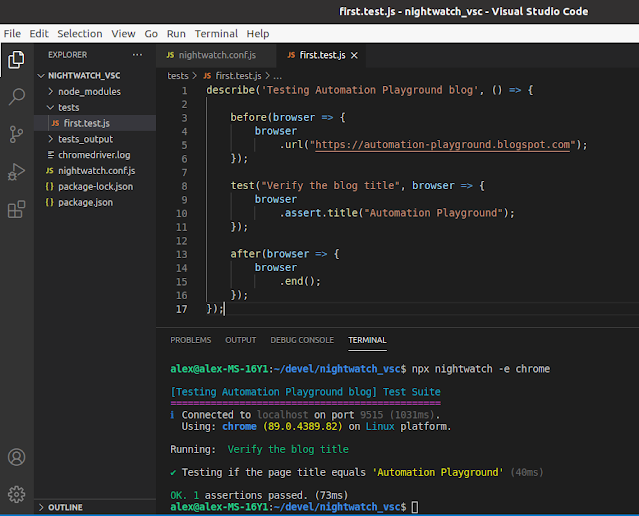Click JS icon on nightwatch.conf.js tab
Image resolution: width=639 pixels, height=516 pixels.
(x=170, y=55)
